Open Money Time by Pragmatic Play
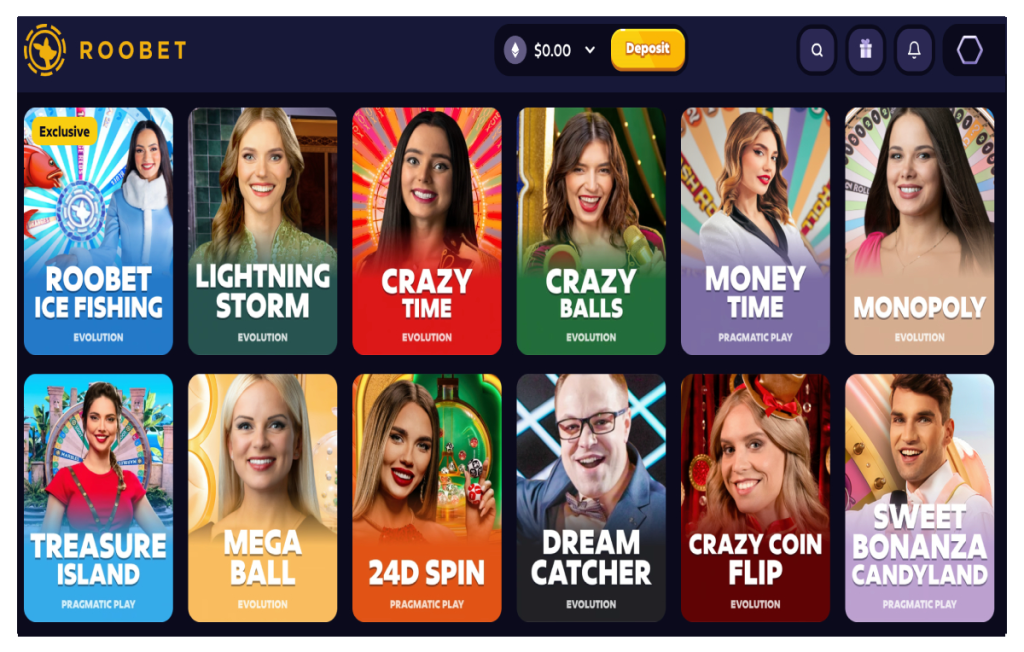The height and width of the screenshot is (652, 1024). (756, 231)
